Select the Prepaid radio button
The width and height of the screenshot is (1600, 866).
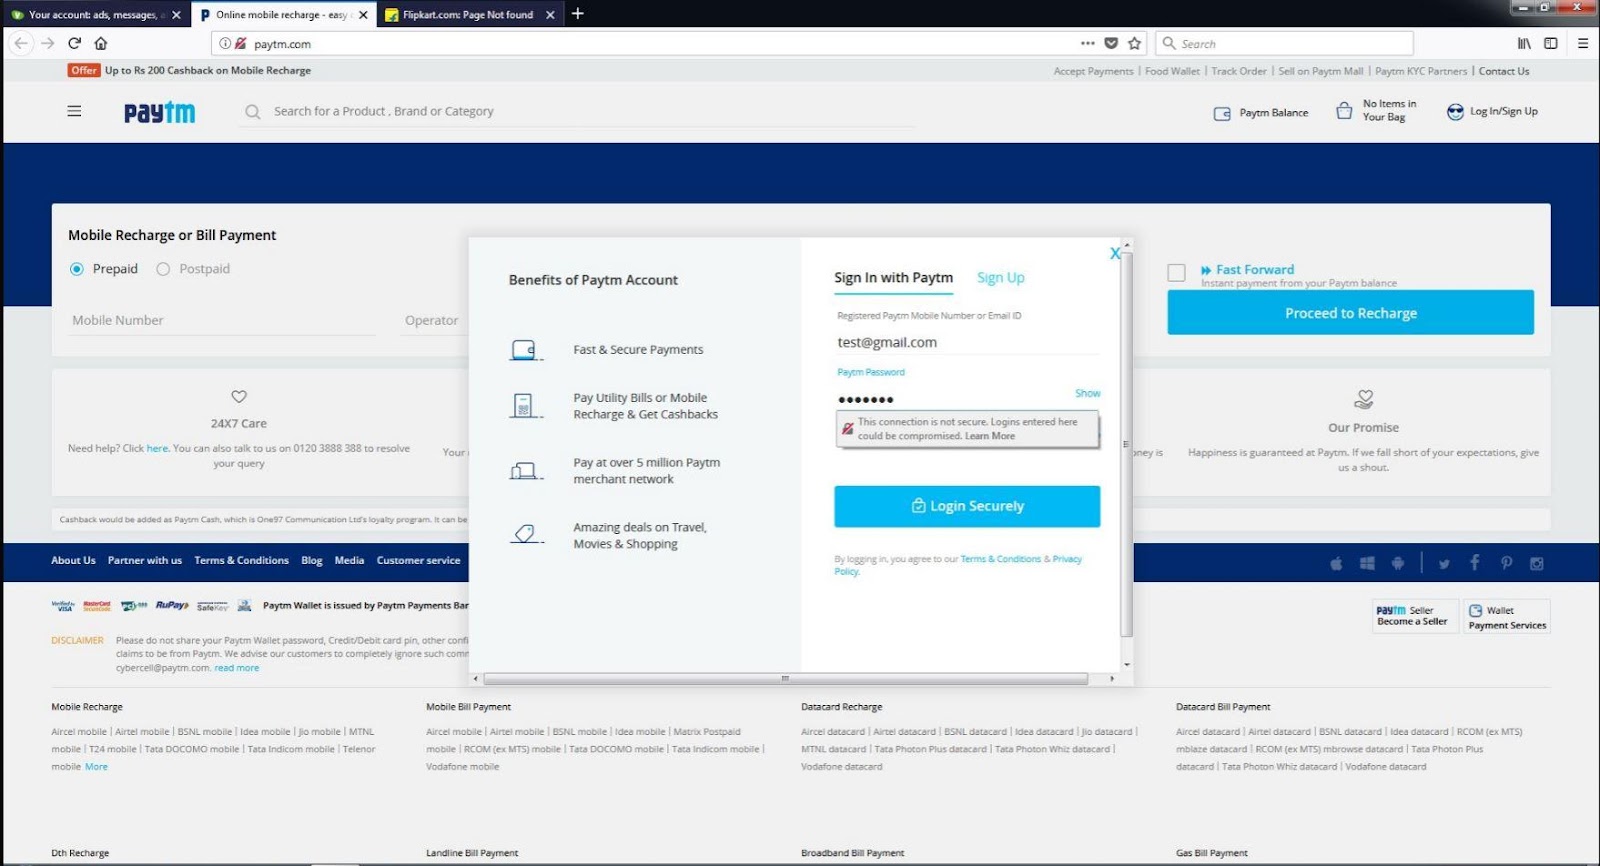point(77,269)
